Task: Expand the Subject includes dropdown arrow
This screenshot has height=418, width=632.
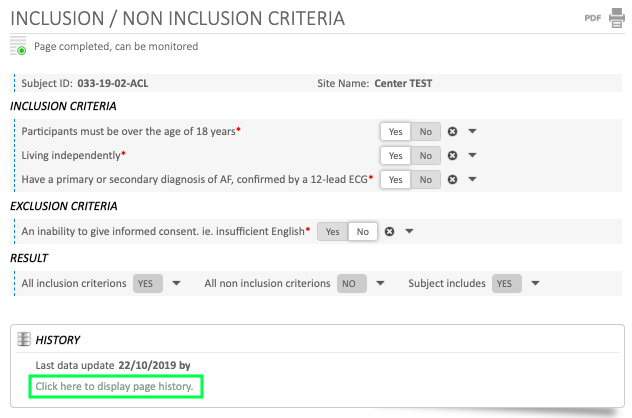Action: pos(535,284)
